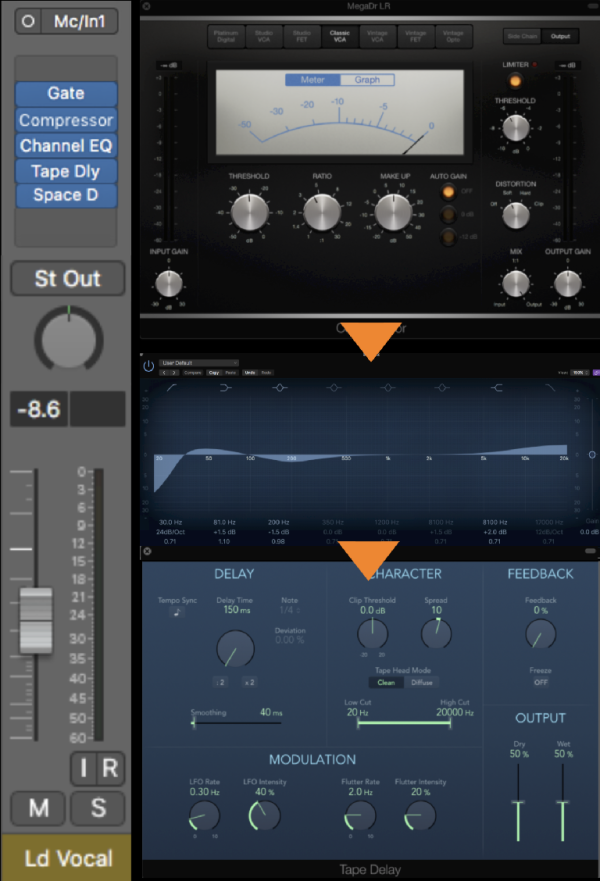Toggle the 380 Hz parametric band icon

coord(334,388)
